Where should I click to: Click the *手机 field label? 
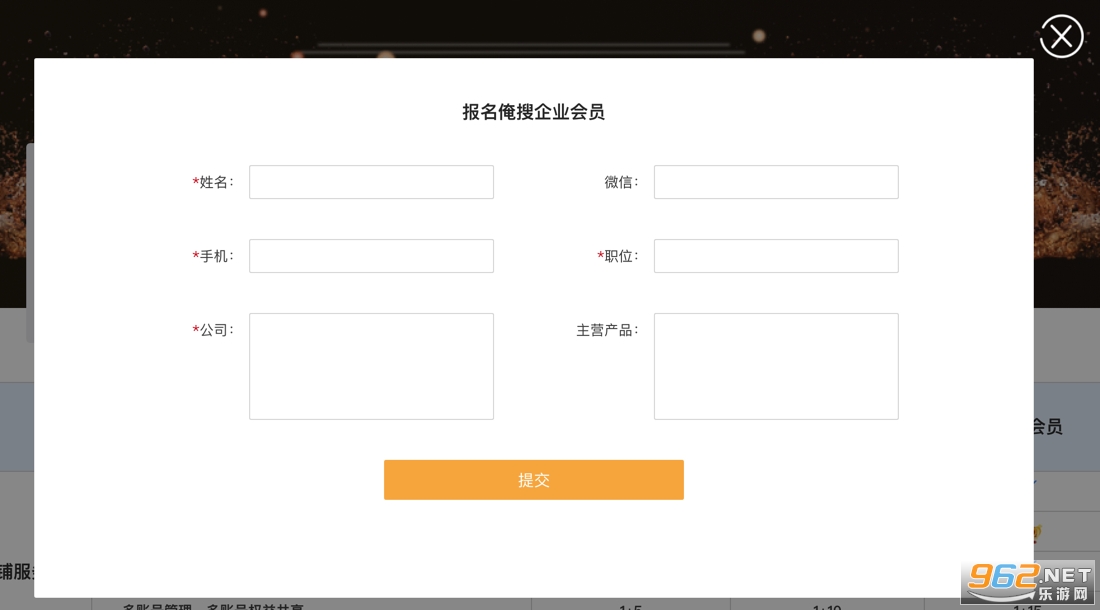213,256
